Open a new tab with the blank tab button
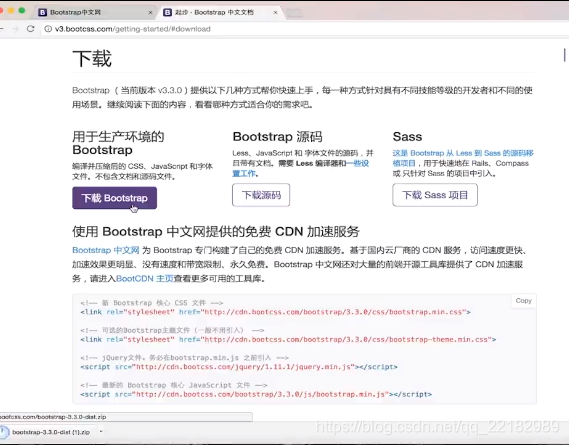Viewport: 569px width, 445px height. coord(294,13)
